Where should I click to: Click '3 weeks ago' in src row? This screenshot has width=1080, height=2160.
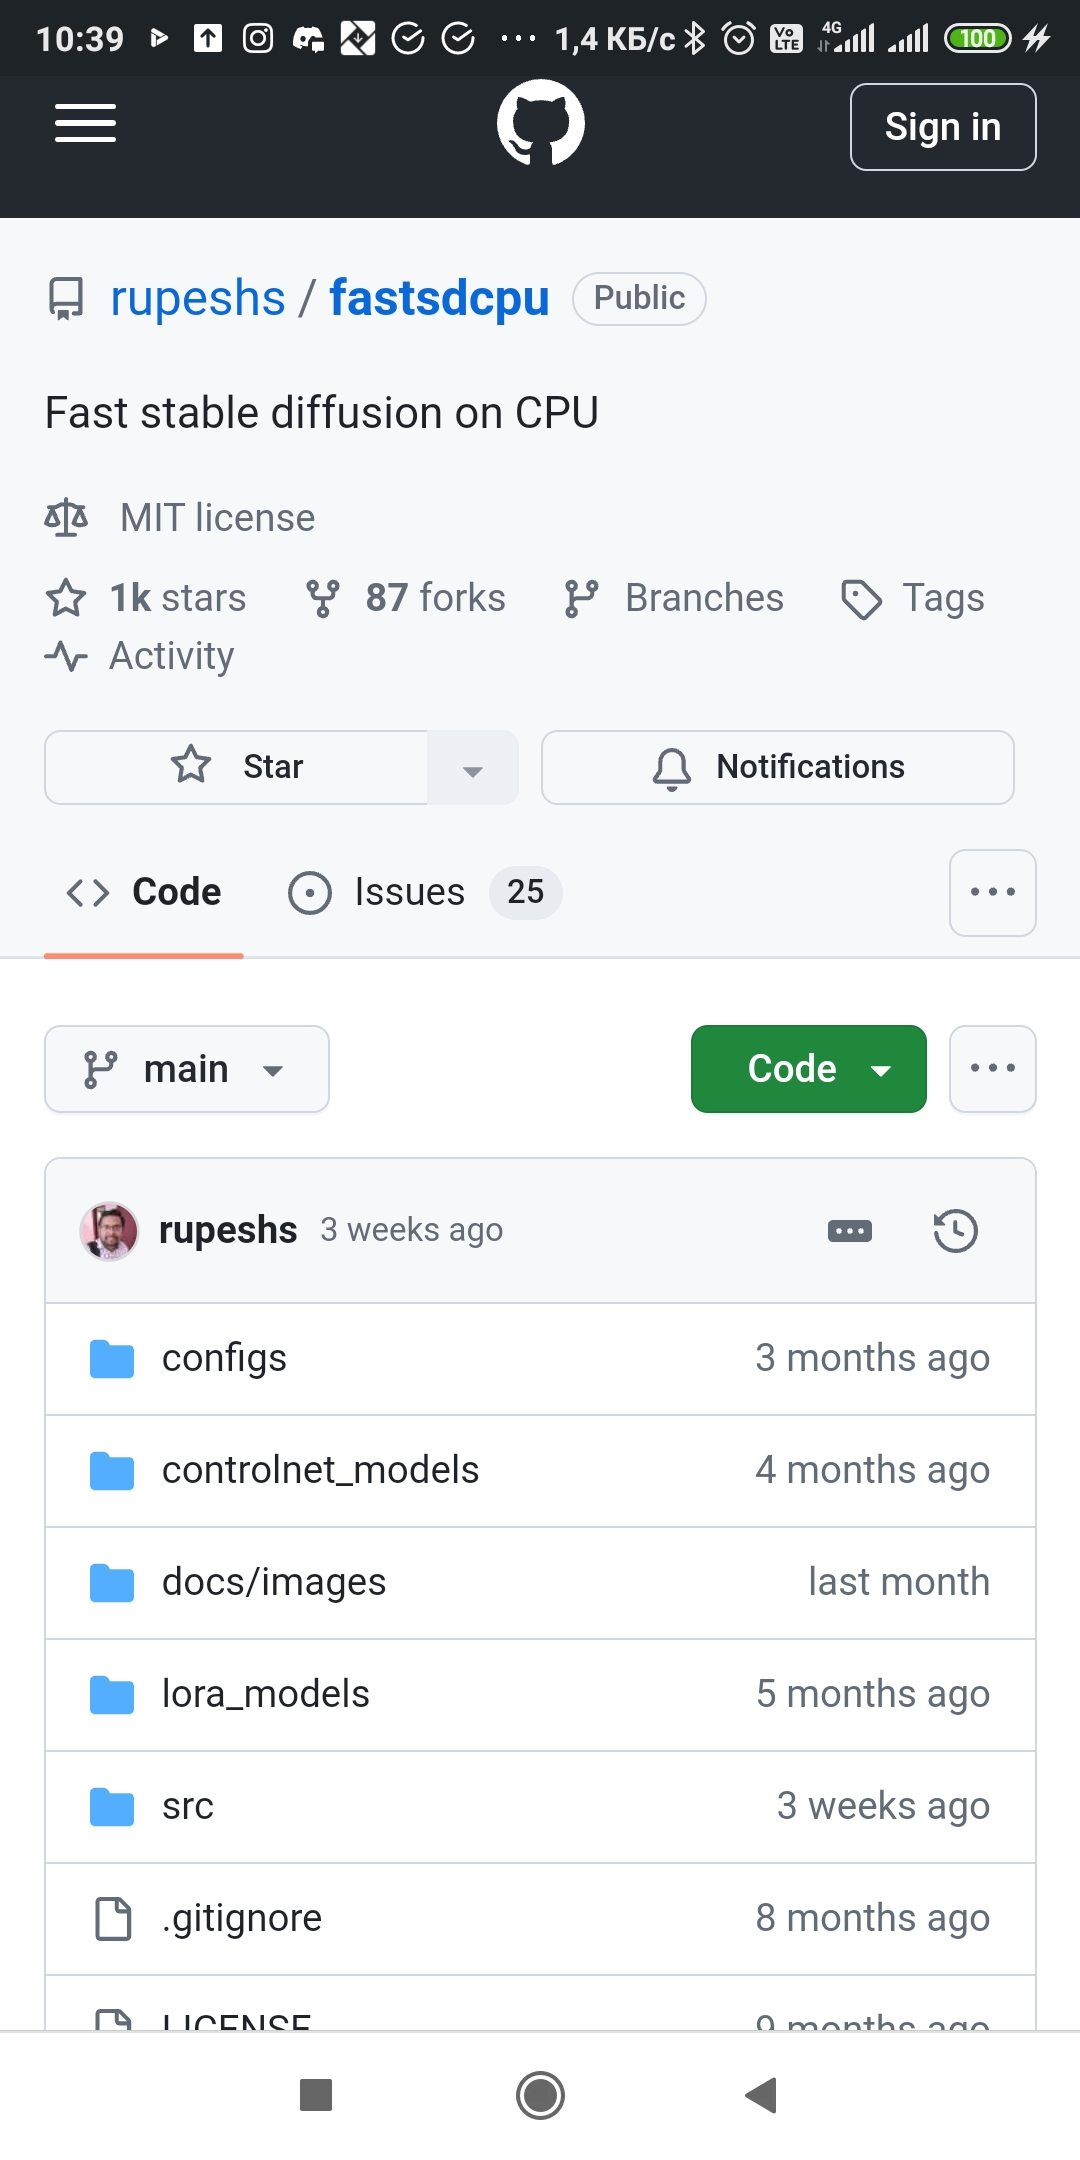coord(883,1806)
